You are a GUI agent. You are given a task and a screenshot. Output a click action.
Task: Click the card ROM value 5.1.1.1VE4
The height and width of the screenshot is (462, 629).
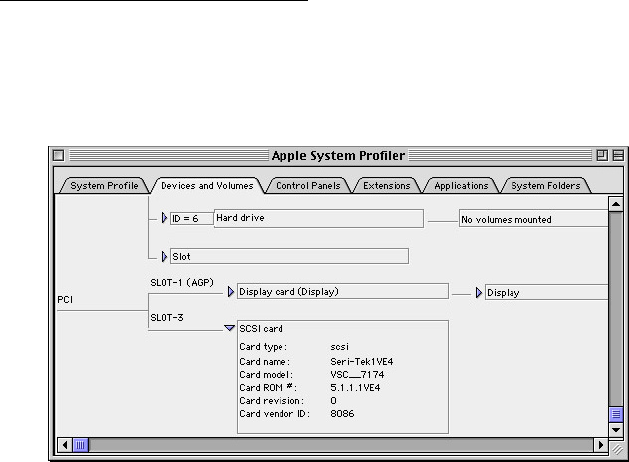point(355,388)
